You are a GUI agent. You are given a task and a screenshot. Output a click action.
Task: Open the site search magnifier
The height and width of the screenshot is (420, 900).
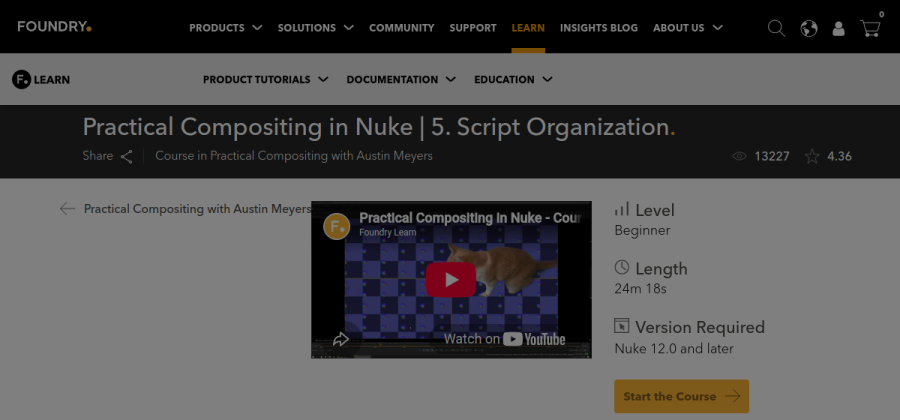pos(776,28)
